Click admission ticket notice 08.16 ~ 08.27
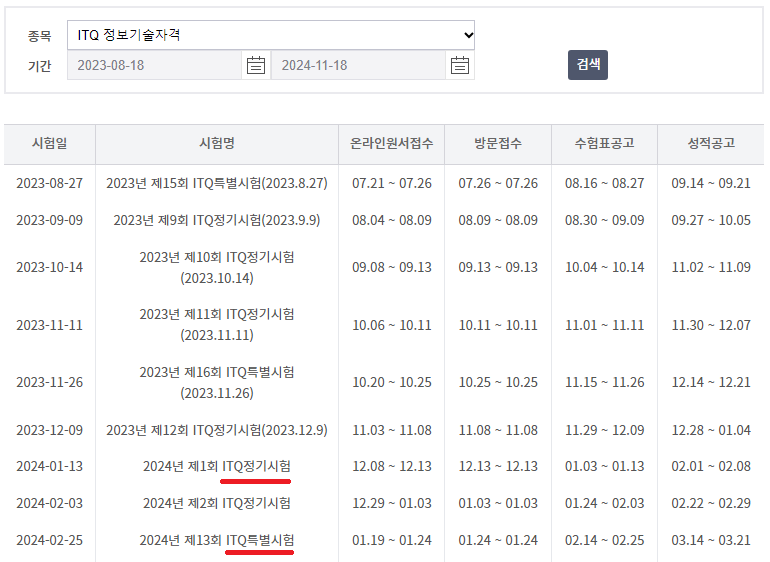The height and width of the screenshot is (562, 770). pos(605,183)
